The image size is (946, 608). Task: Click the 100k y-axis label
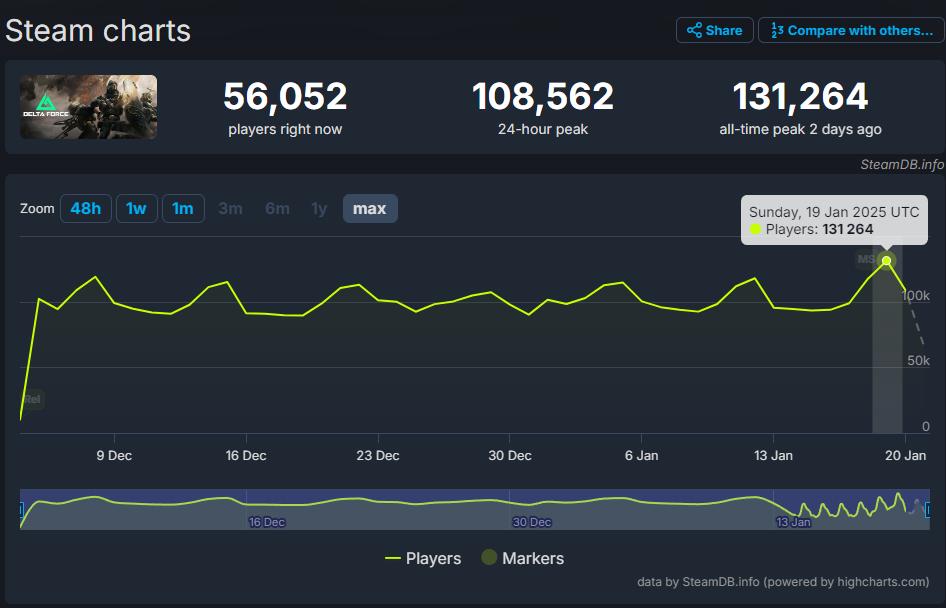[x=916, y=296]
